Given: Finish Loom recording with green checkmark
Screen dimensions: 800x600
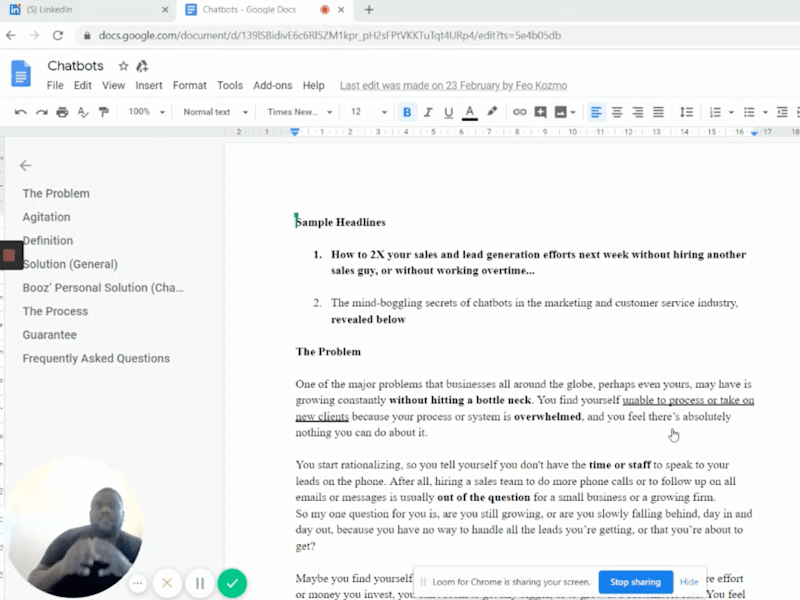Looking at the screenshot, I should pos(232,583).
